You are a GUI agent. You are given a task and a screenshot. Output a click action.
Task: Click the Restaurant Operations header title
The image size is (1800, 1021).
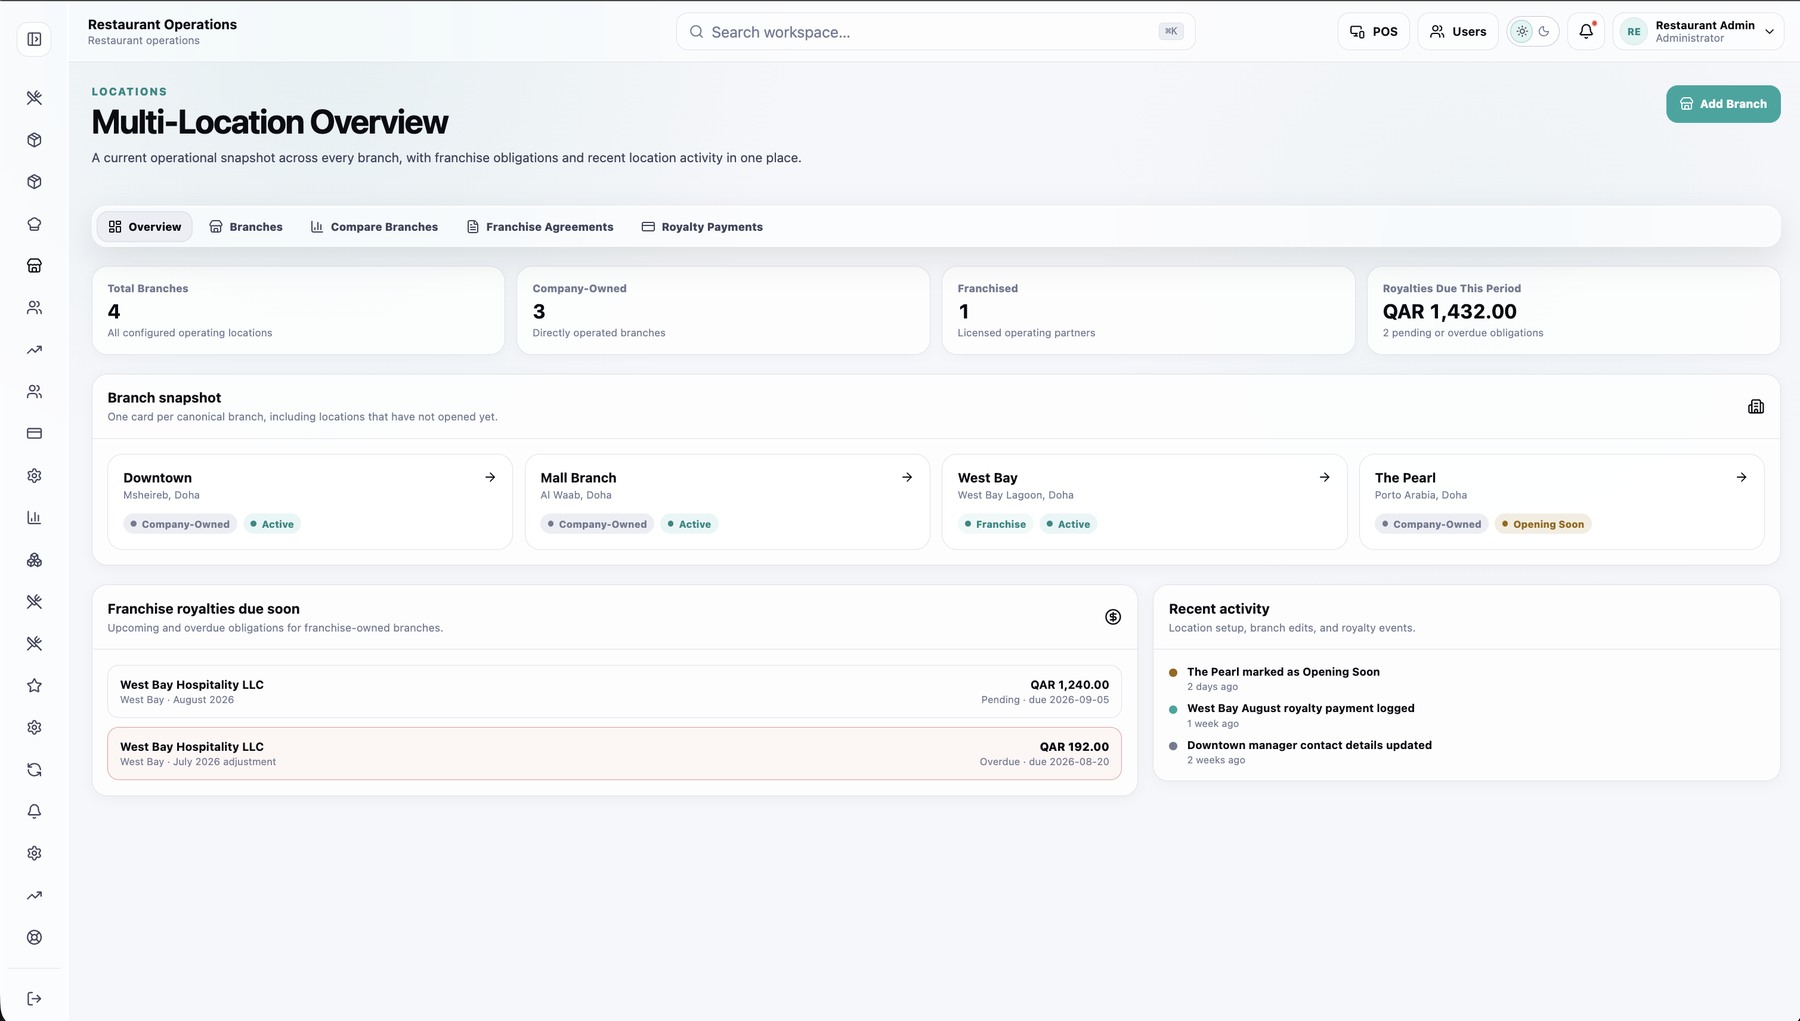pos(162,24)
